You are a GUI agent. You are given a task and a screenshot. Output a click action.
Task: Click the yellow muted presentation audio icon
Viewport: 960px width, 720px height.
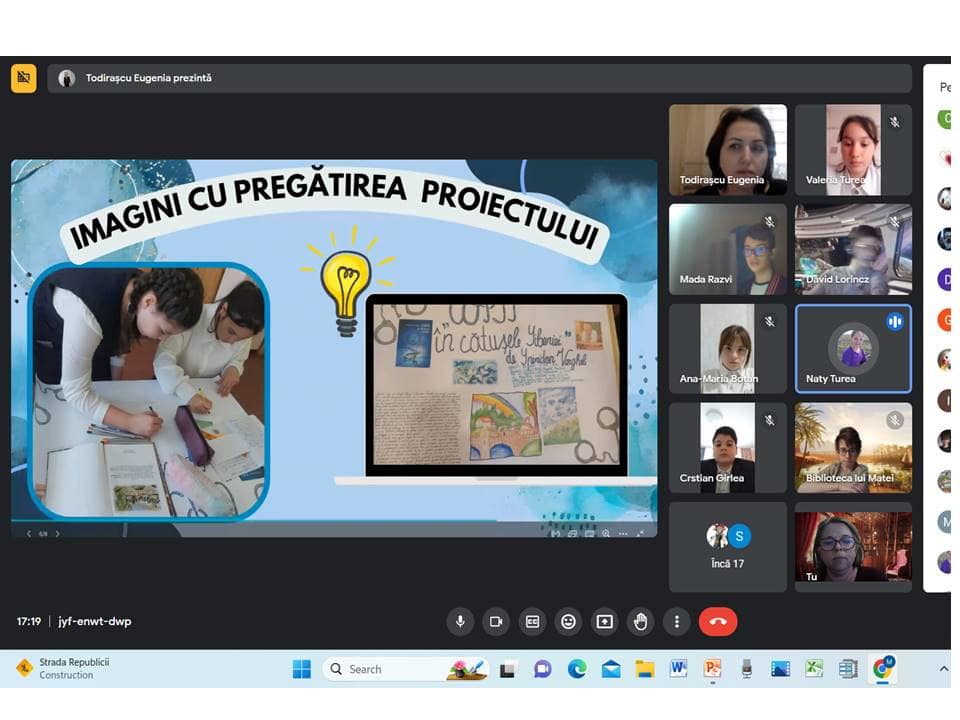point(24,78)
